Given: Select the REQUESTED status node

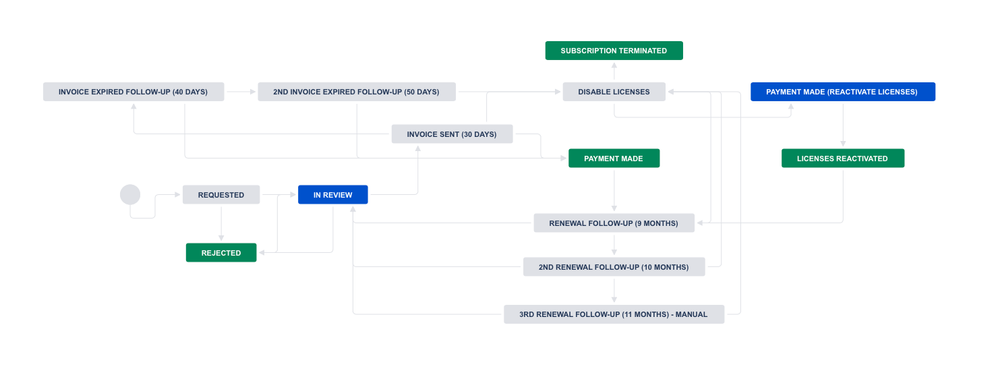Looking at the screenshot, I should 221,195.
